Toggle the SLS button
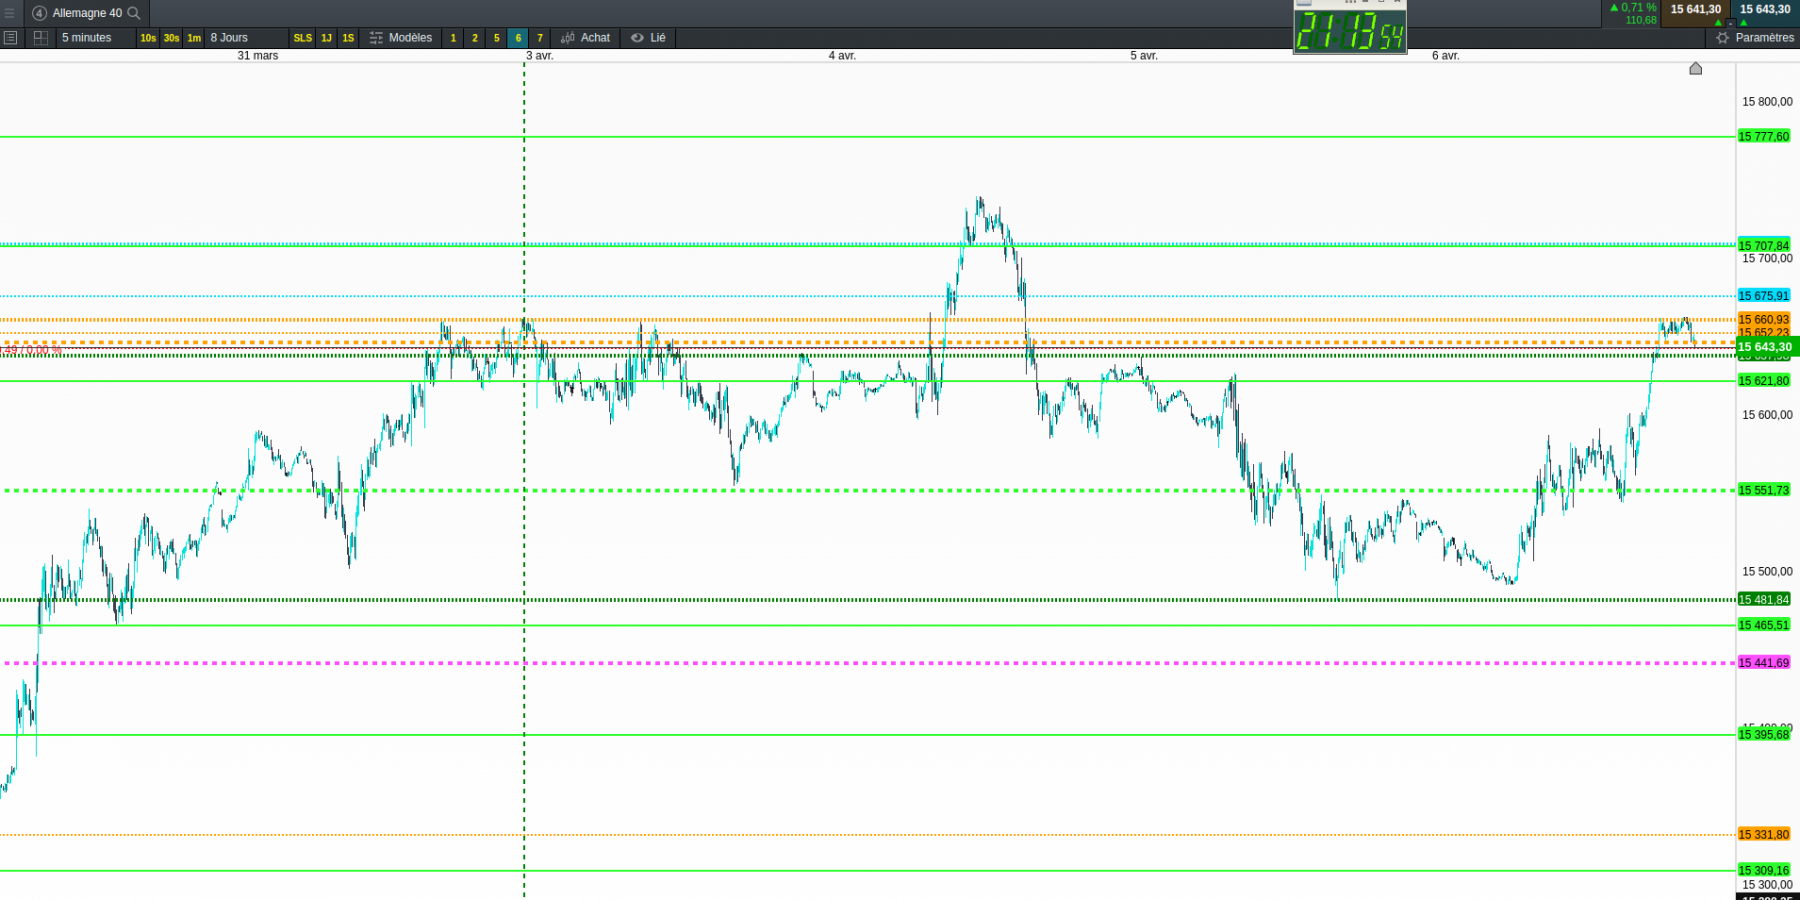 [302, 38]
